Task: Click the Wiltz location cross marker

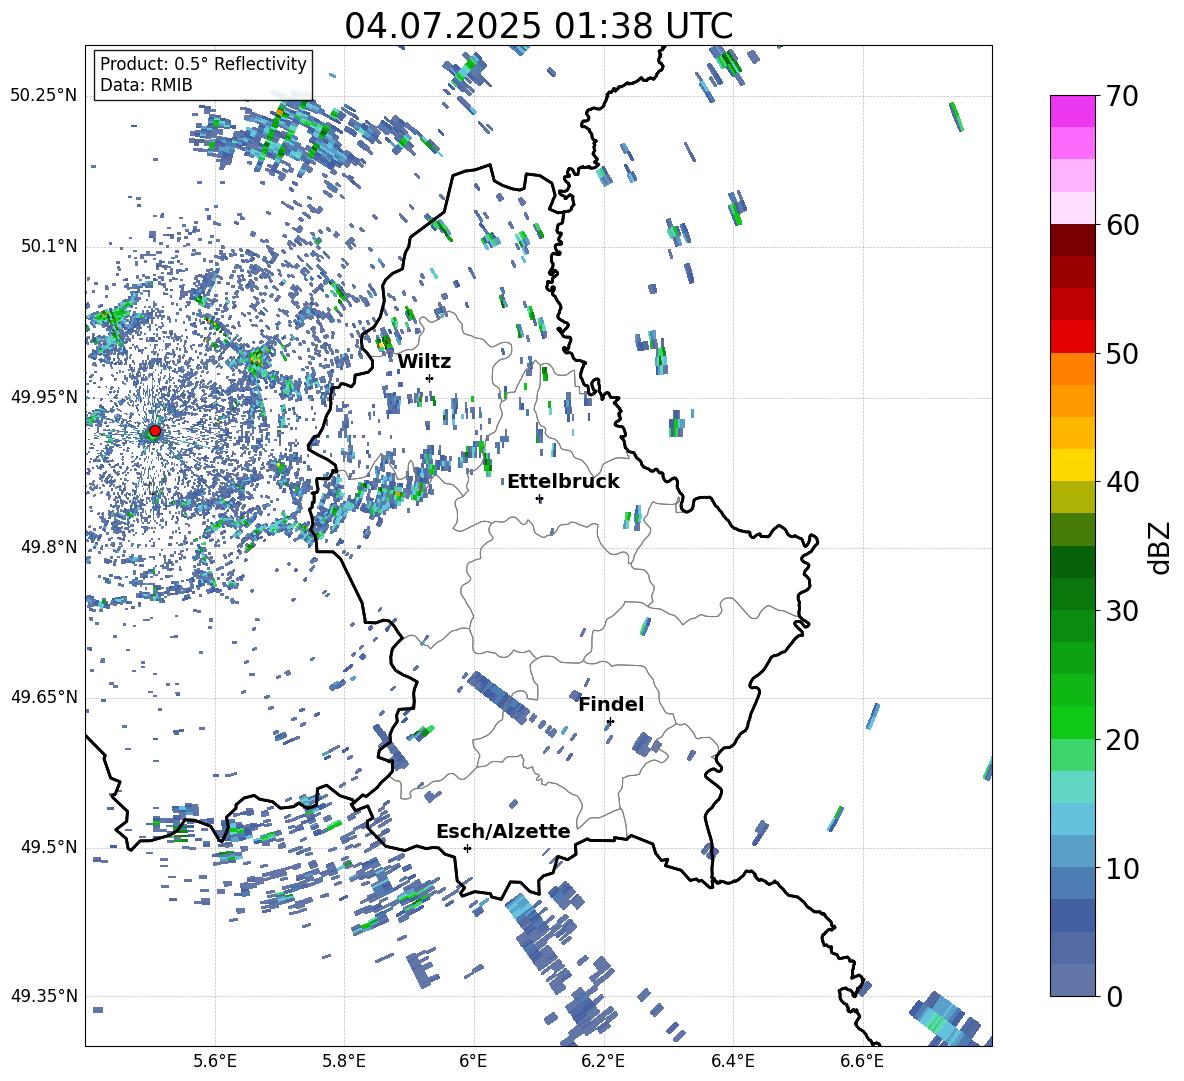Action: (430, 378)
